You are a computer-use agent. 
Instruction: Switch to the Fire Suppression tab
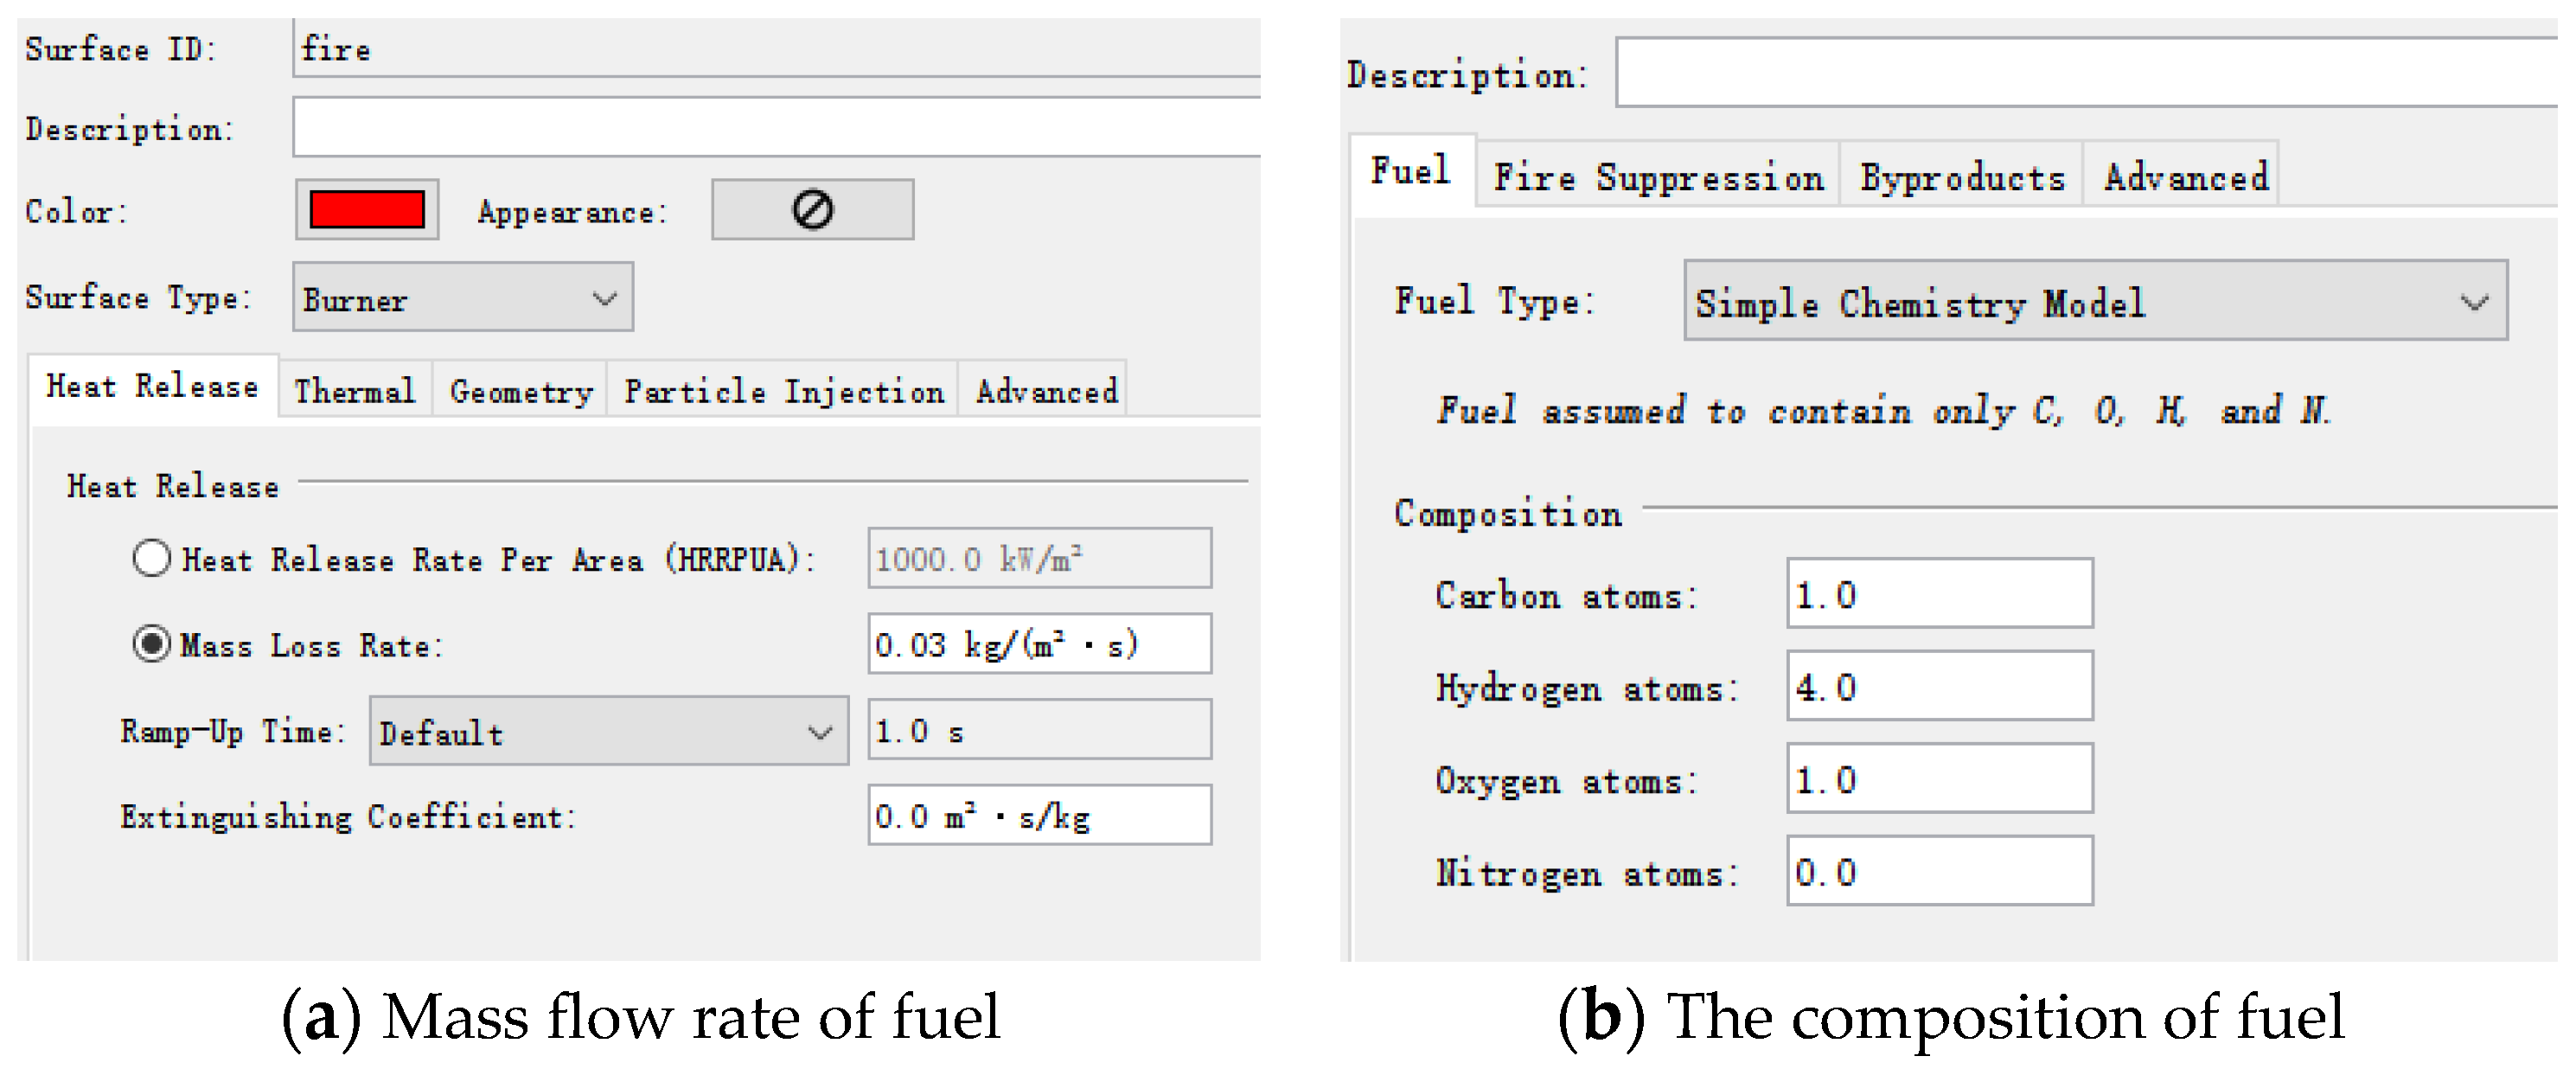pyautogui.click(x=1657, y=178)
